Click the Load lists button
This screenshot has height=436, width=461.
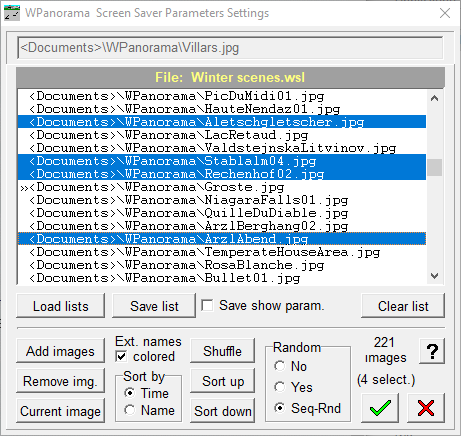[x=60, y=306]
